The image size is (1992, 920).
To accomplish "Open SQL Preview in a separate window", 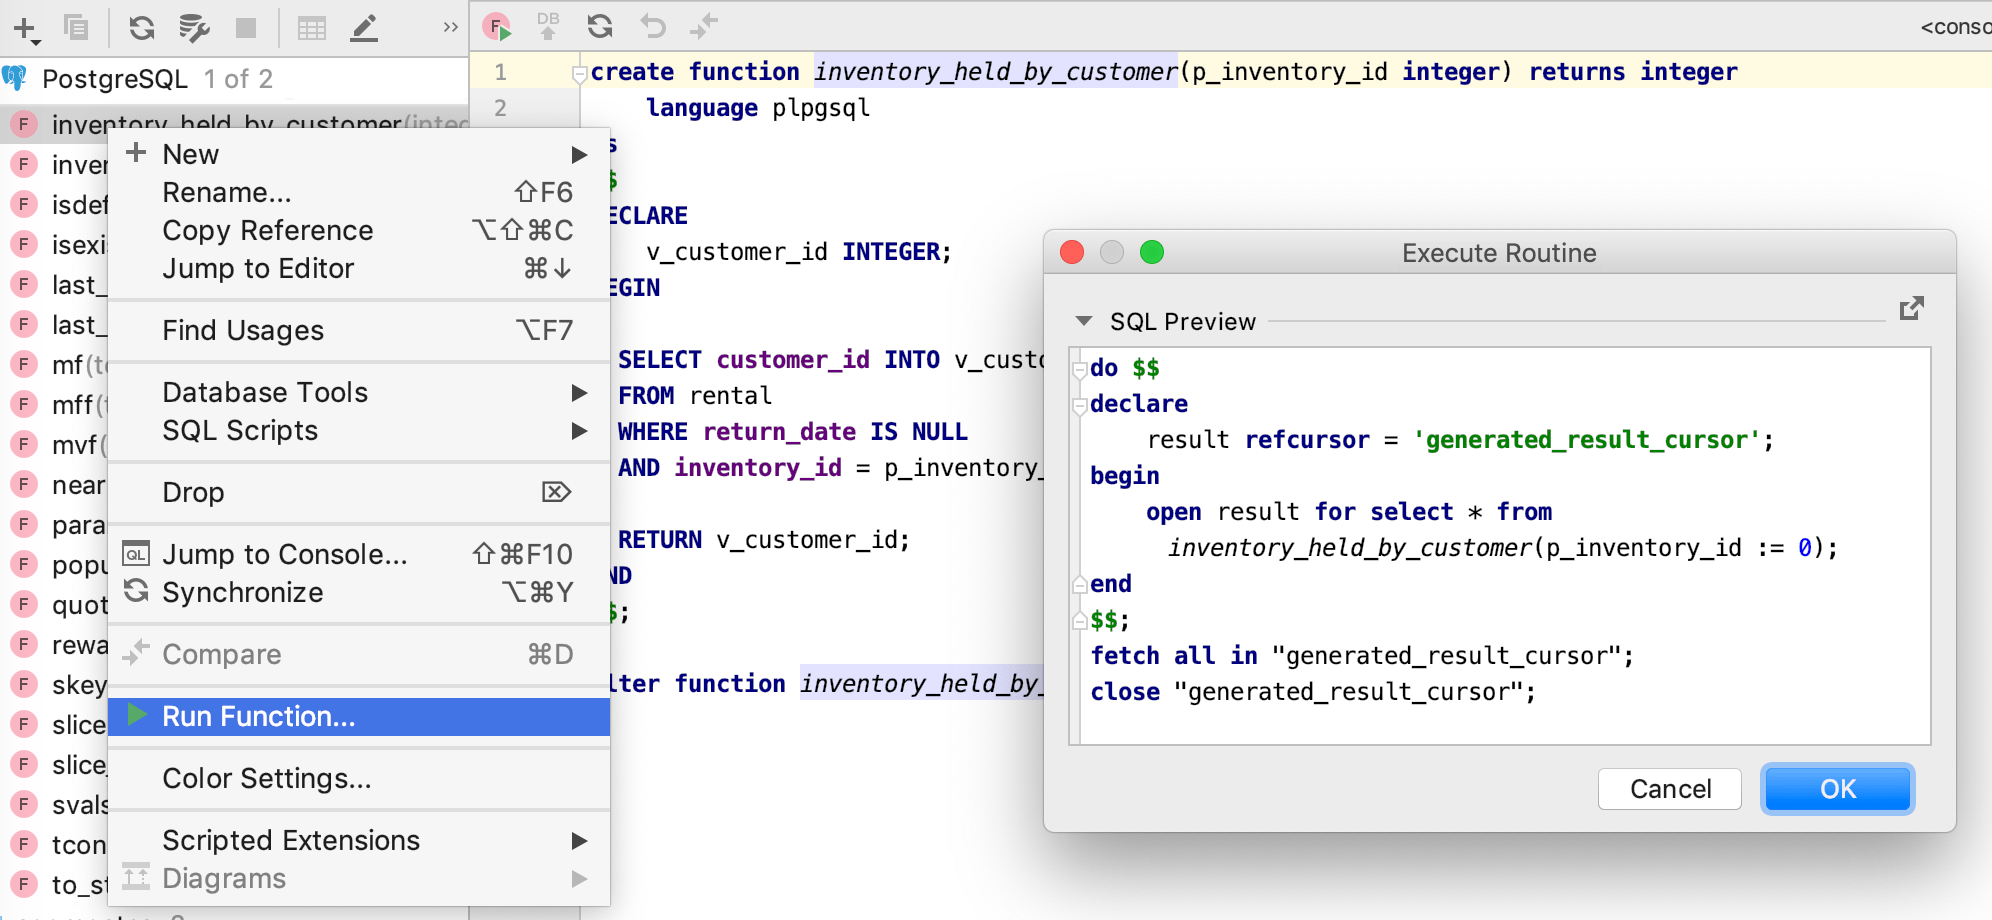I will click(1911, 309).
